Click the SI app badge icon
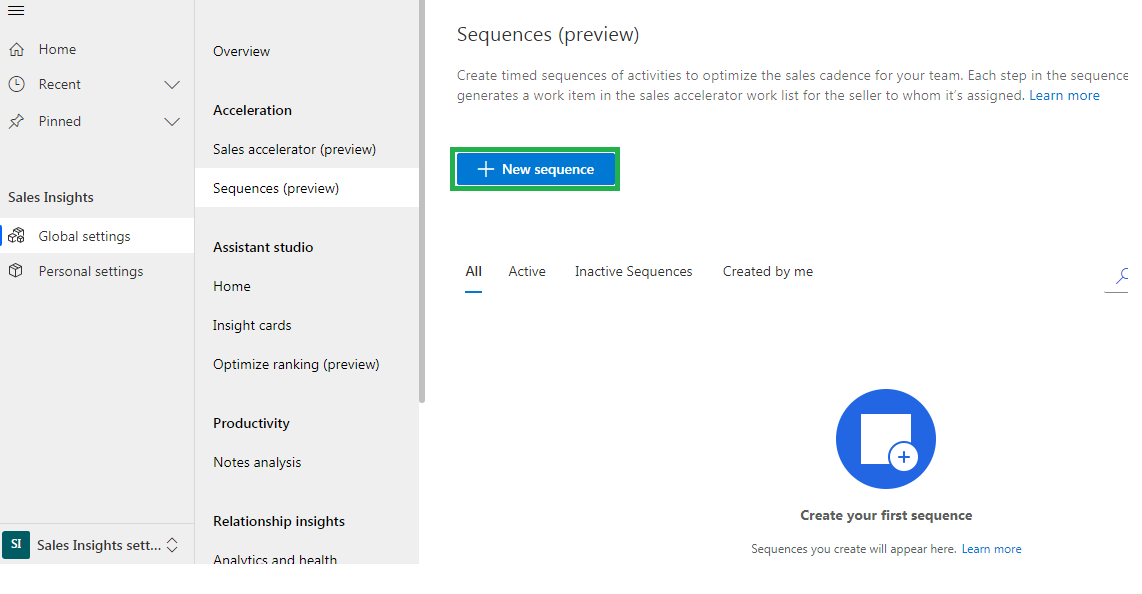The width and height of the screenshot is (1142, 594). 16,544
